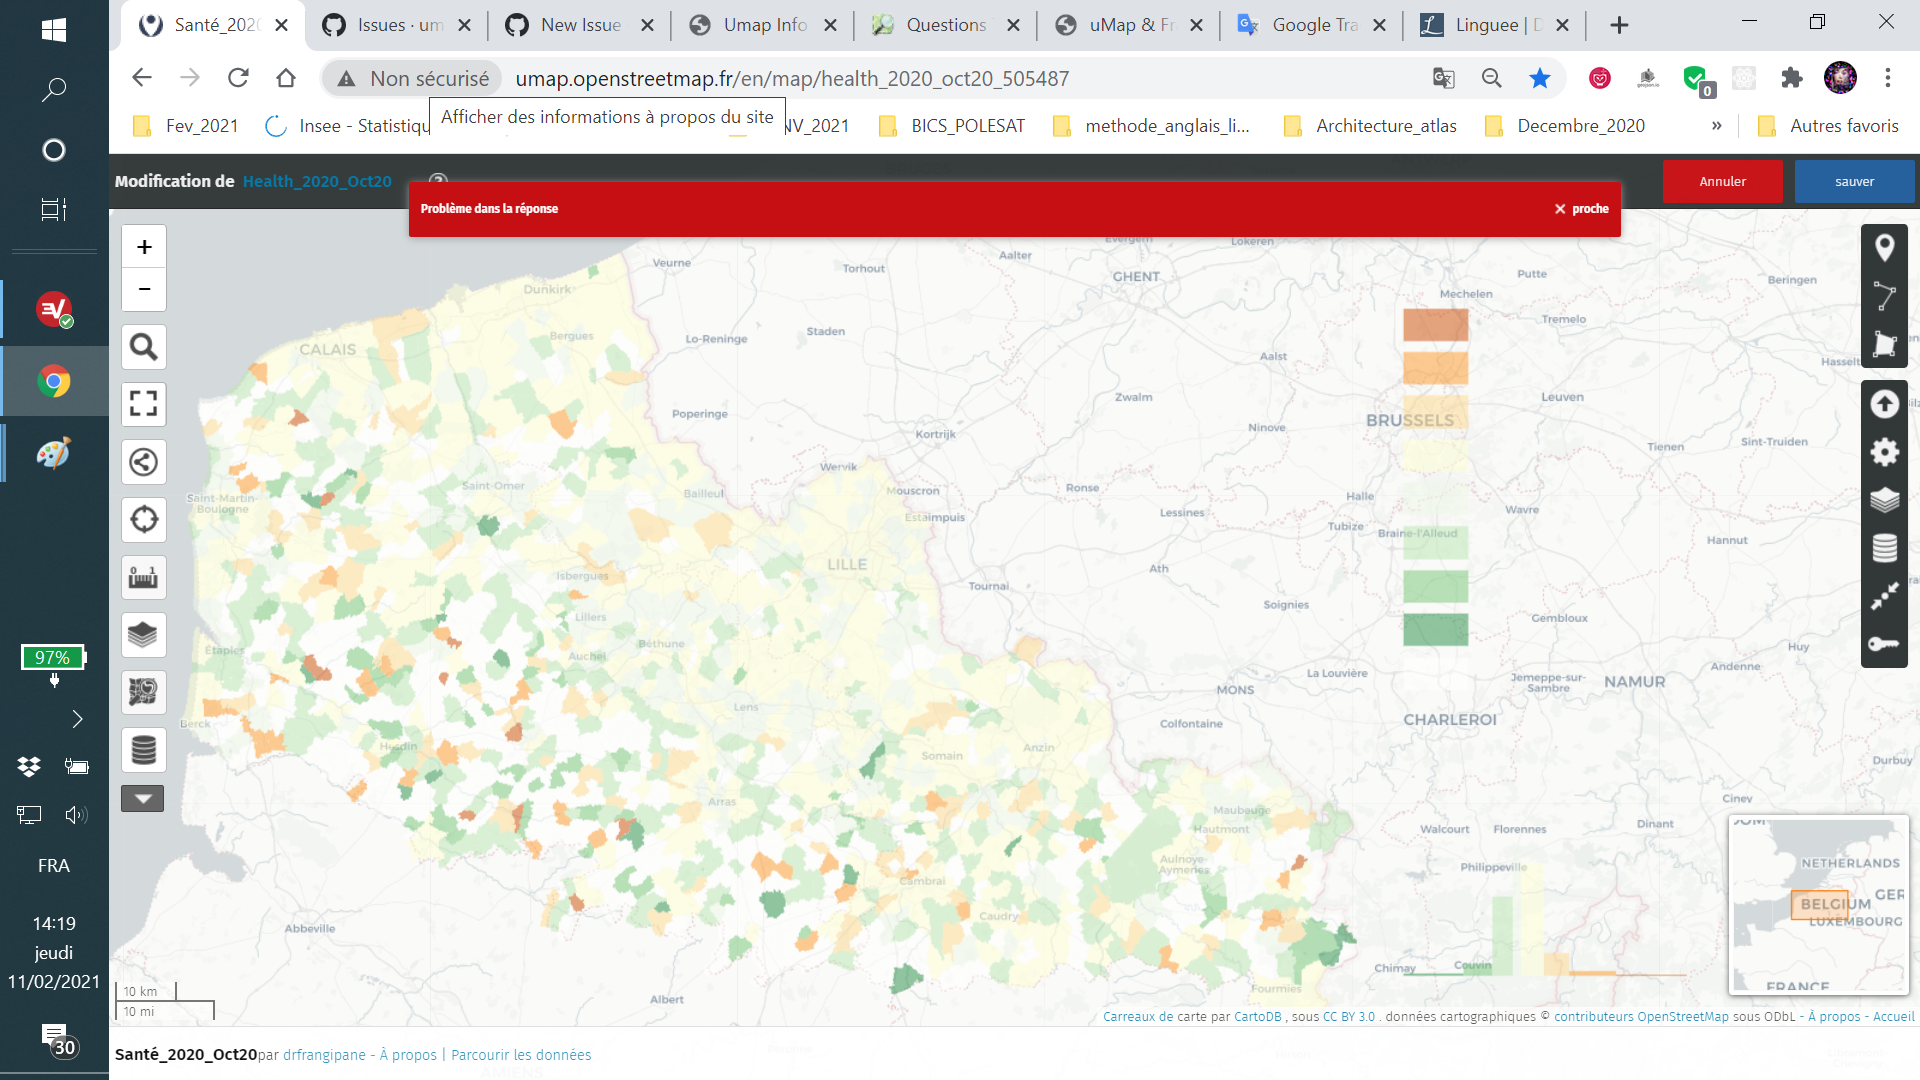Open the share and embed panel

point(144,462)
